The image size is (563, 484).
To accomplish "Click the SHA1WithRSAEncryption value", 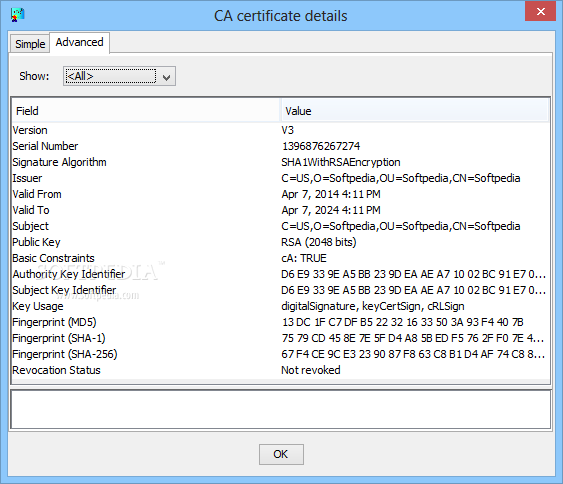I will click(340, 162).
